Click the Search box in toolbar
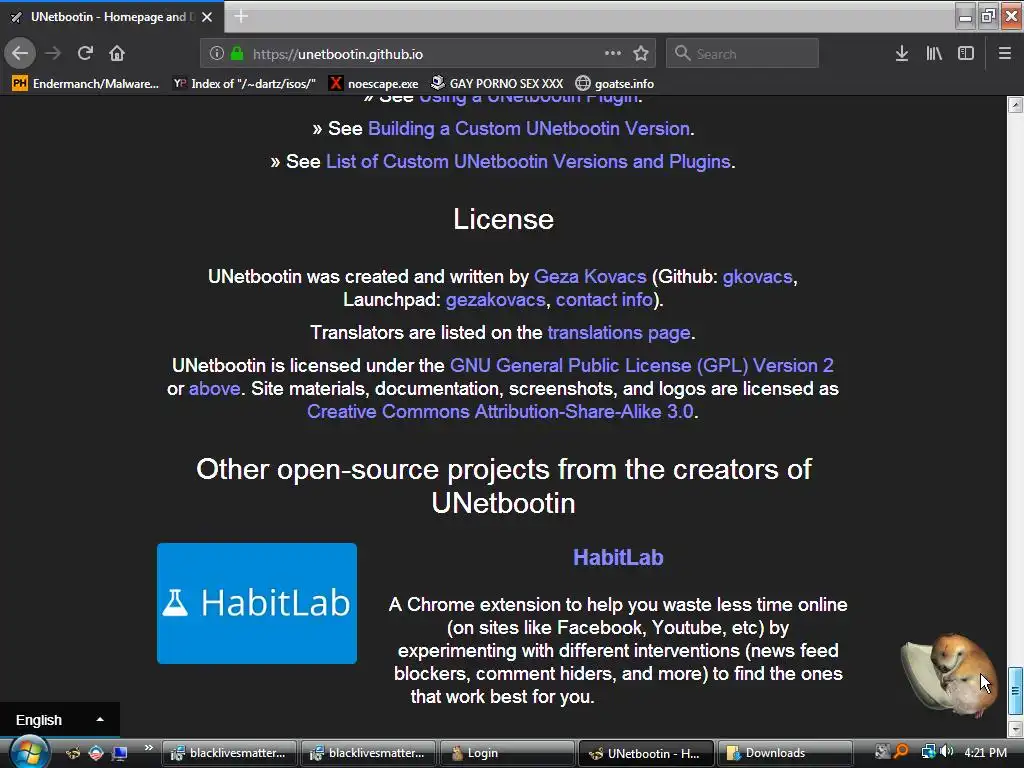 click(x=742, y=54)
